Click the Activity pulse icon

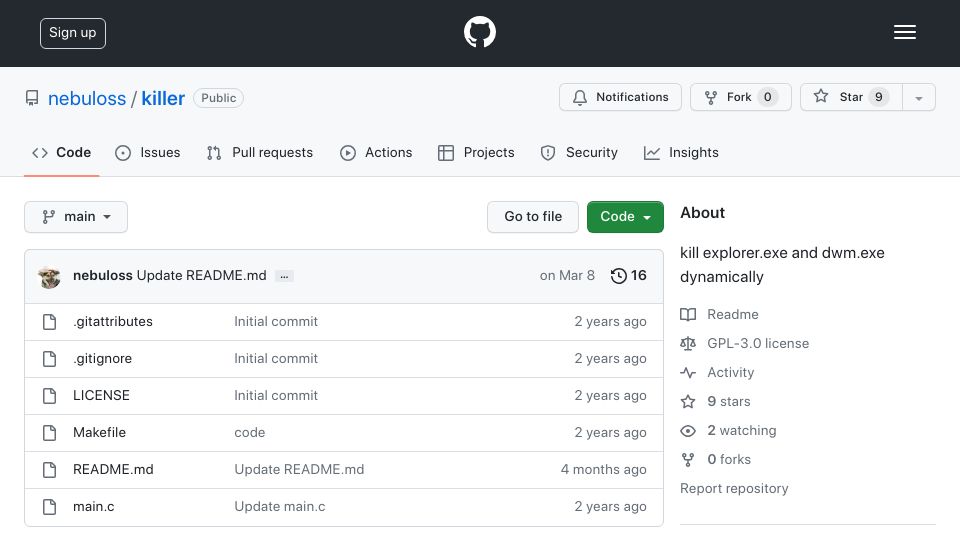coord(688,372)
